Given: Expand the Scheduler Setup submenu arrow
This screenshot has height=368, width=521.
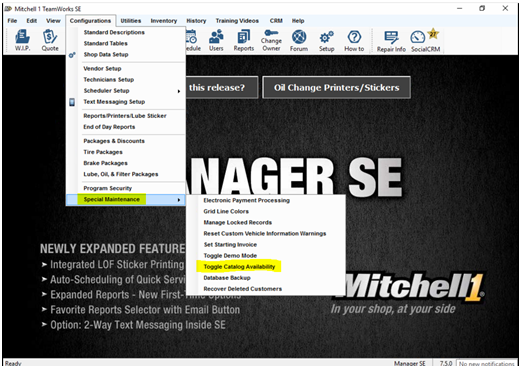Looking at the screenshot, I should point(179,91).
